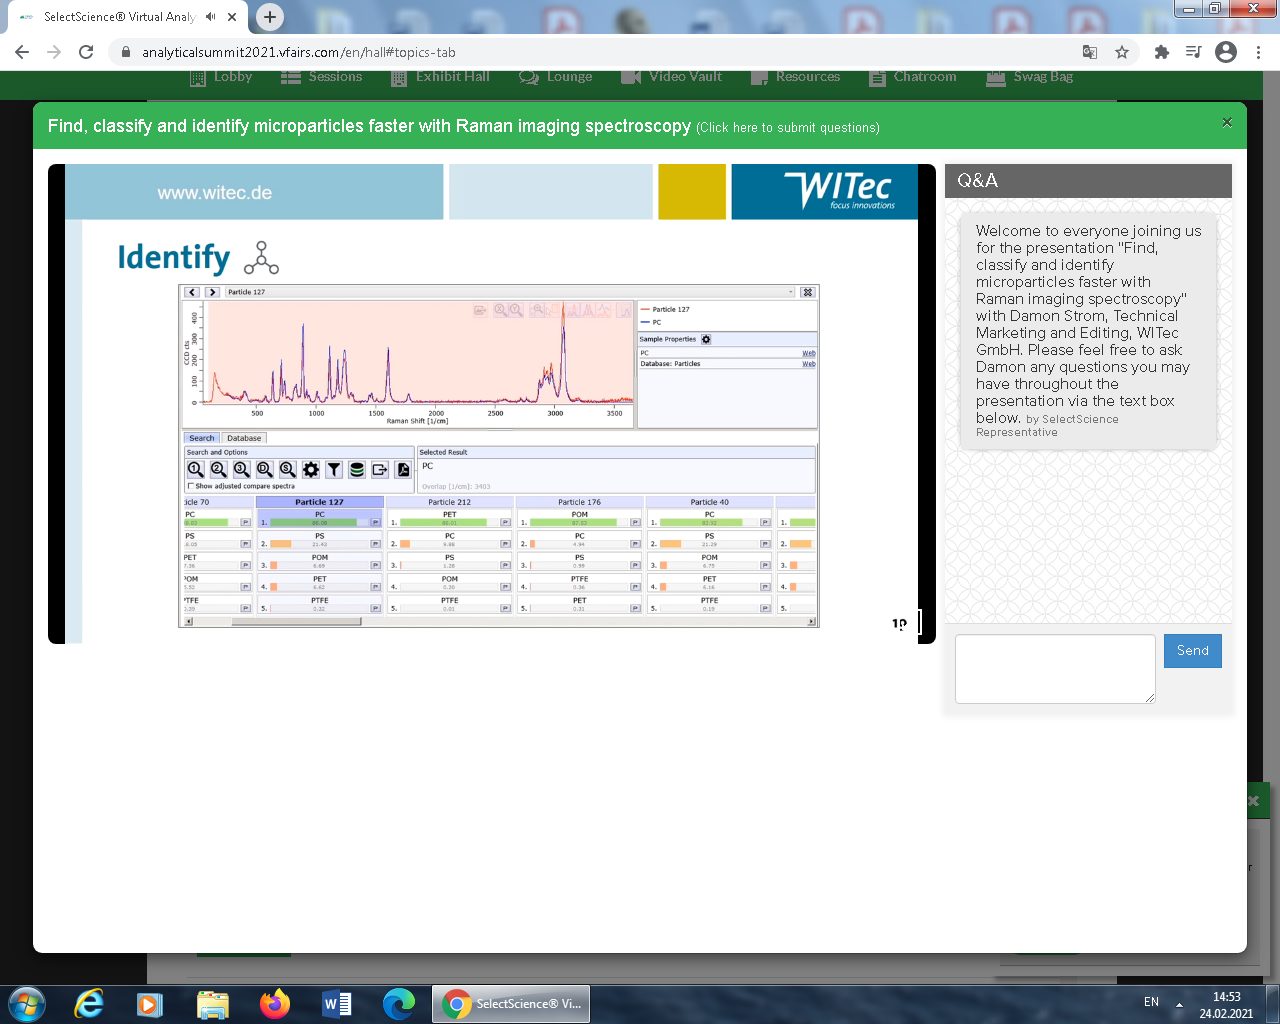Click the webinar title to submit questions
The height and width of the screenshot is (1024, 1280).
point(369,126)
